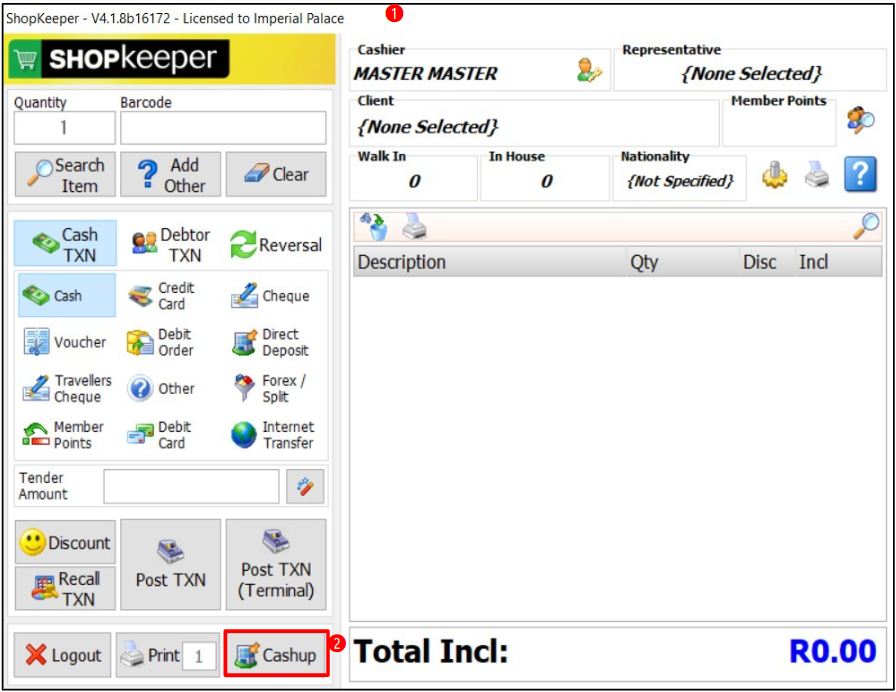Select the Cash TXN transaction type
Screen dimensions: 896x692
(65, 244)
